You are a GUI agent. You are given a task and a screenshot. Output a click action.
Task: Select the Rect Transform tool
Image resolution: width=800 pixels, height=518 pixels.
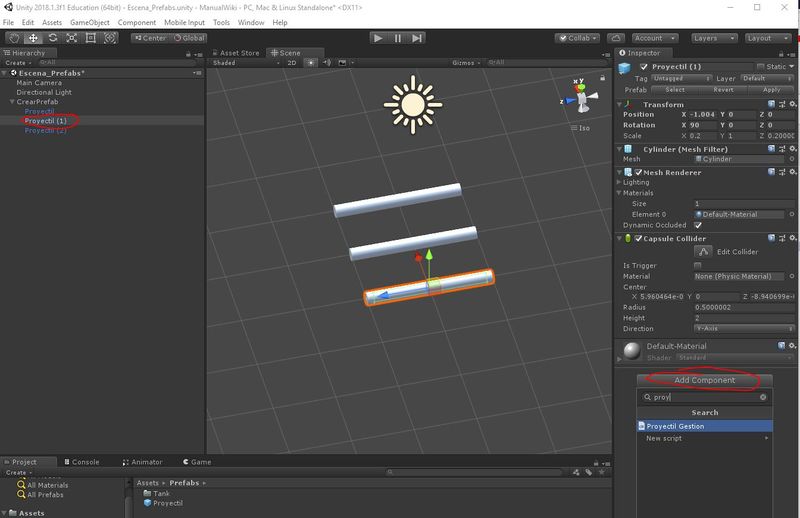(x=90, y=38)
